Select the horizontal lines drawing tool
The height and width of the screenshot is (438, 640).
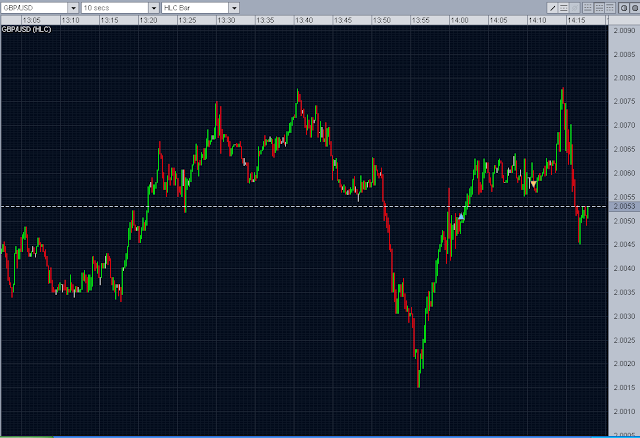pyautogui.click(x=563, y=8)
